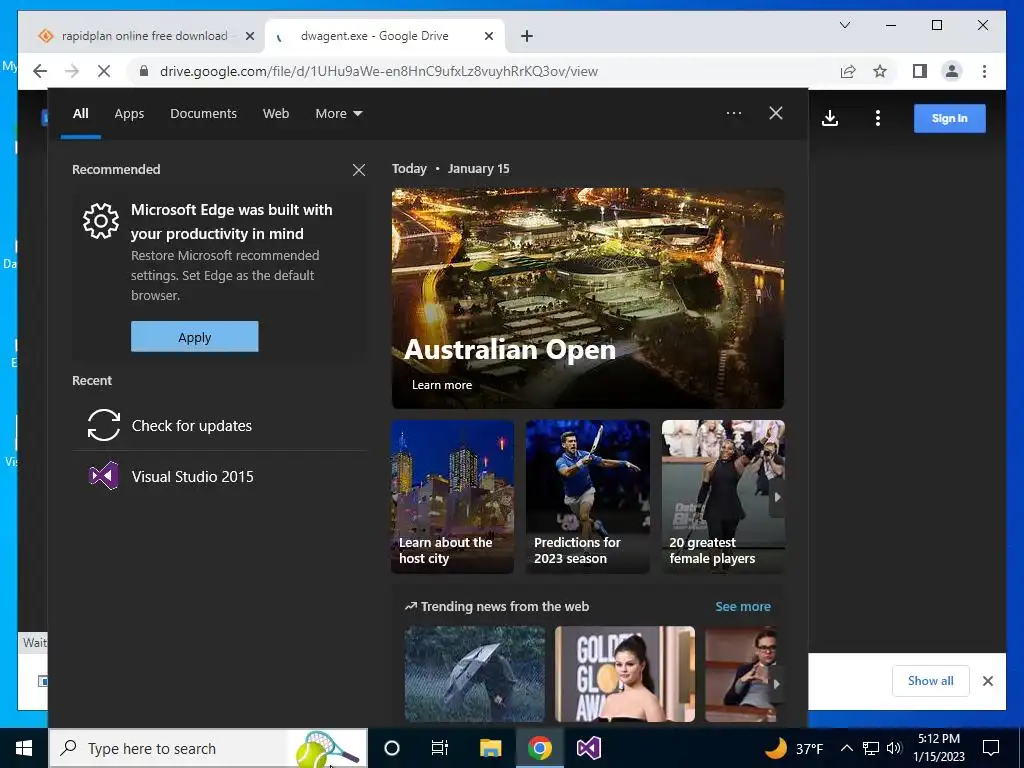Open the notification center icon

991,748
